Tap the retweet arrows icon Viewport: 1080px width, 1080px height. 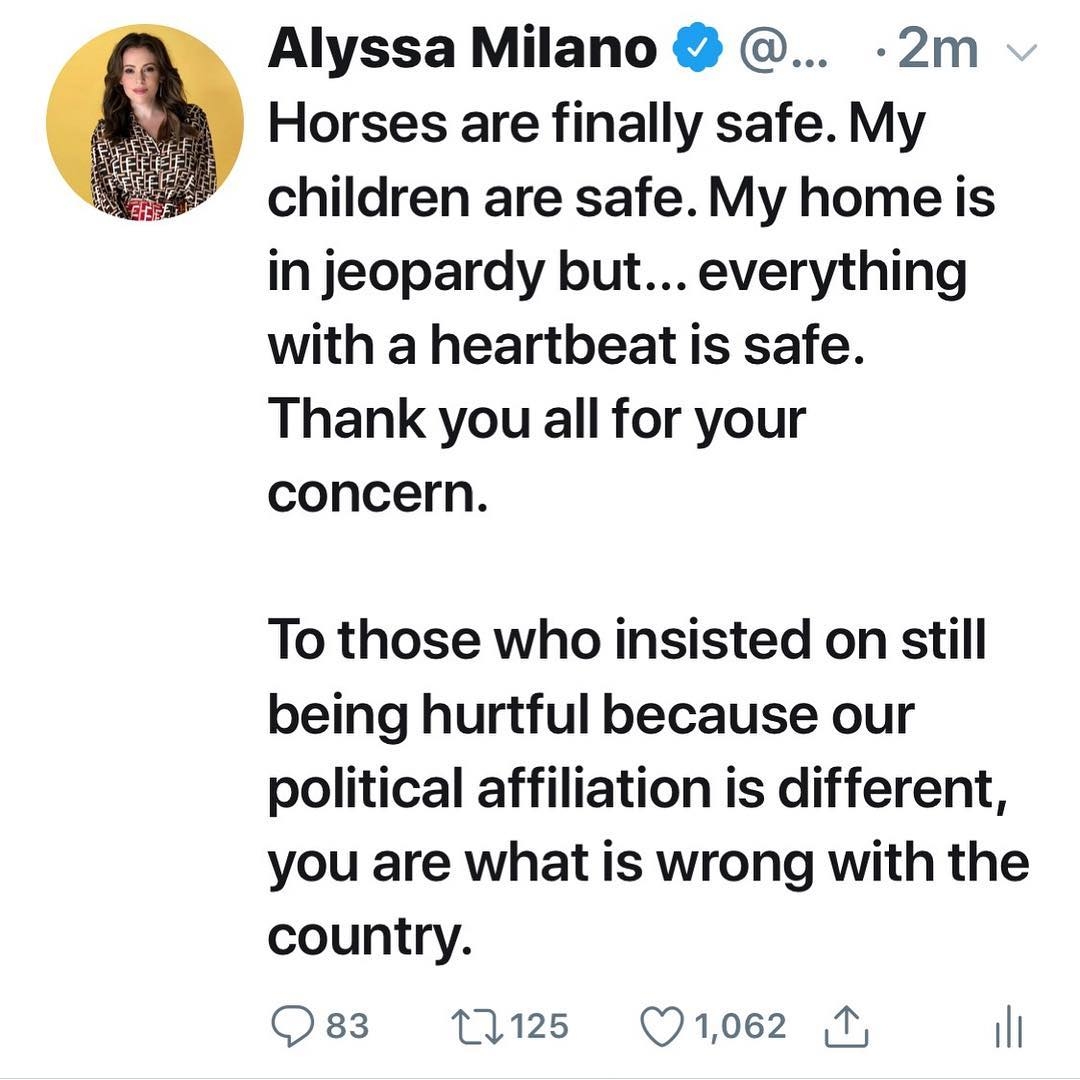(x=477, y=1026)
